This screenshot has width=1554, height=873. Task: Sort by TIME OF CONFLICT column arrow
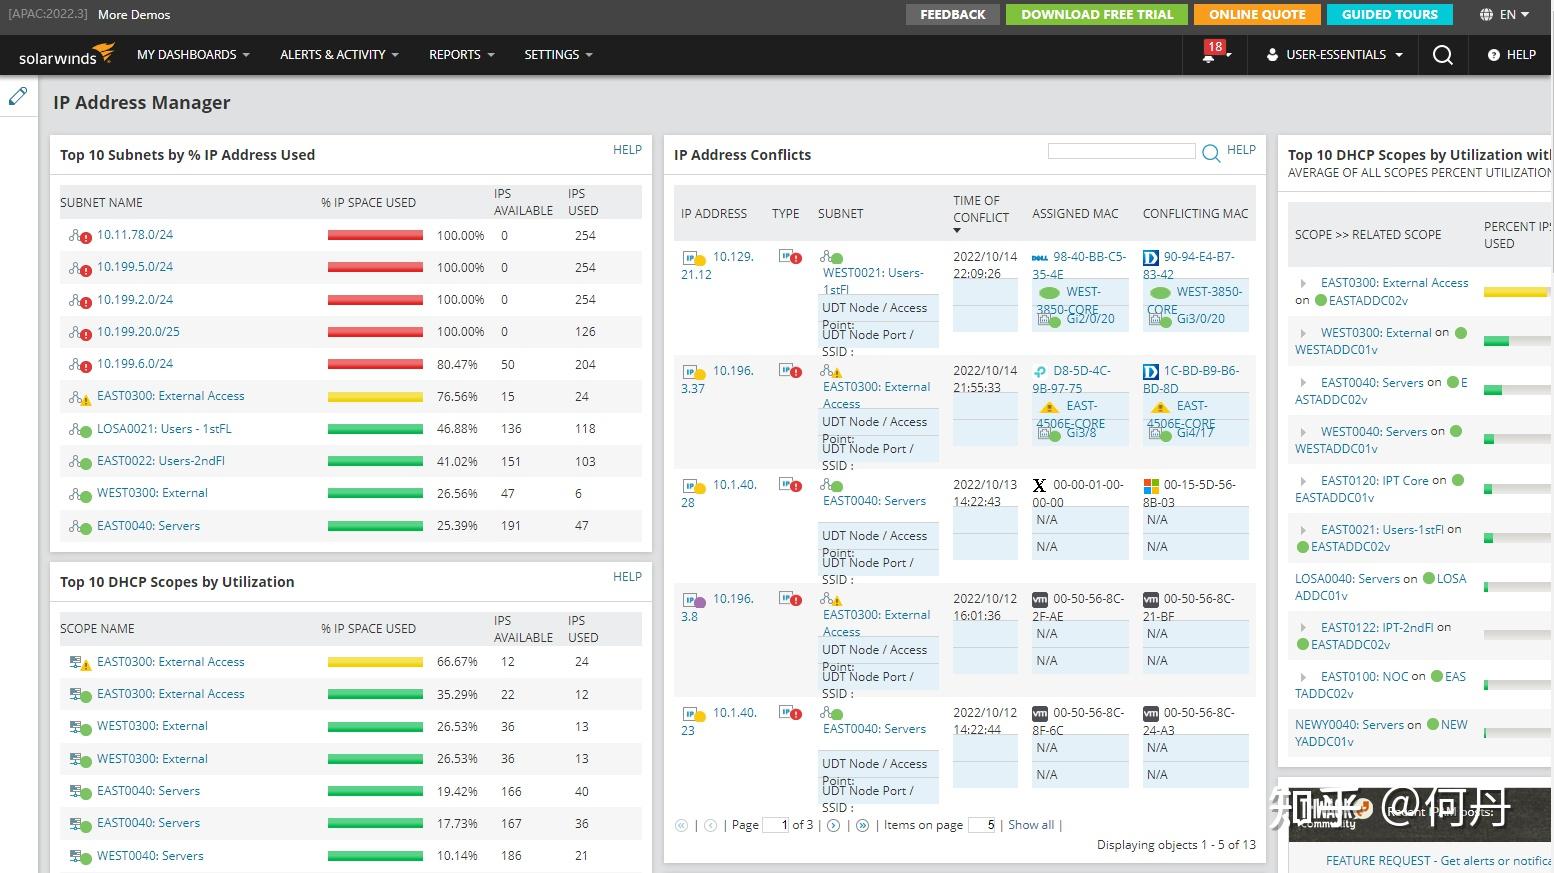pos(957,232)
